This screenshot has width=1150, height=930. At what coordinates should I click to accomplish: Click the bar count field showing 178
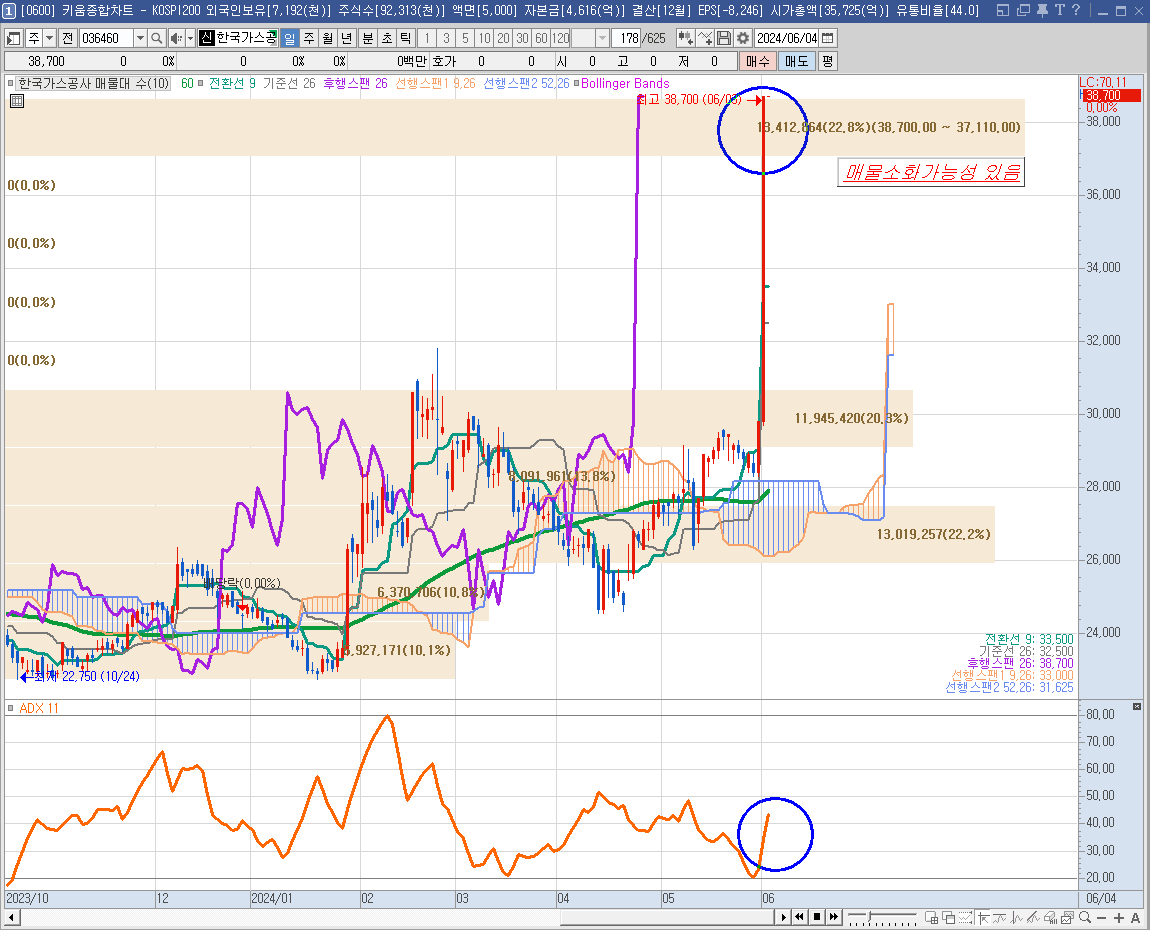(x=628, y=38)
